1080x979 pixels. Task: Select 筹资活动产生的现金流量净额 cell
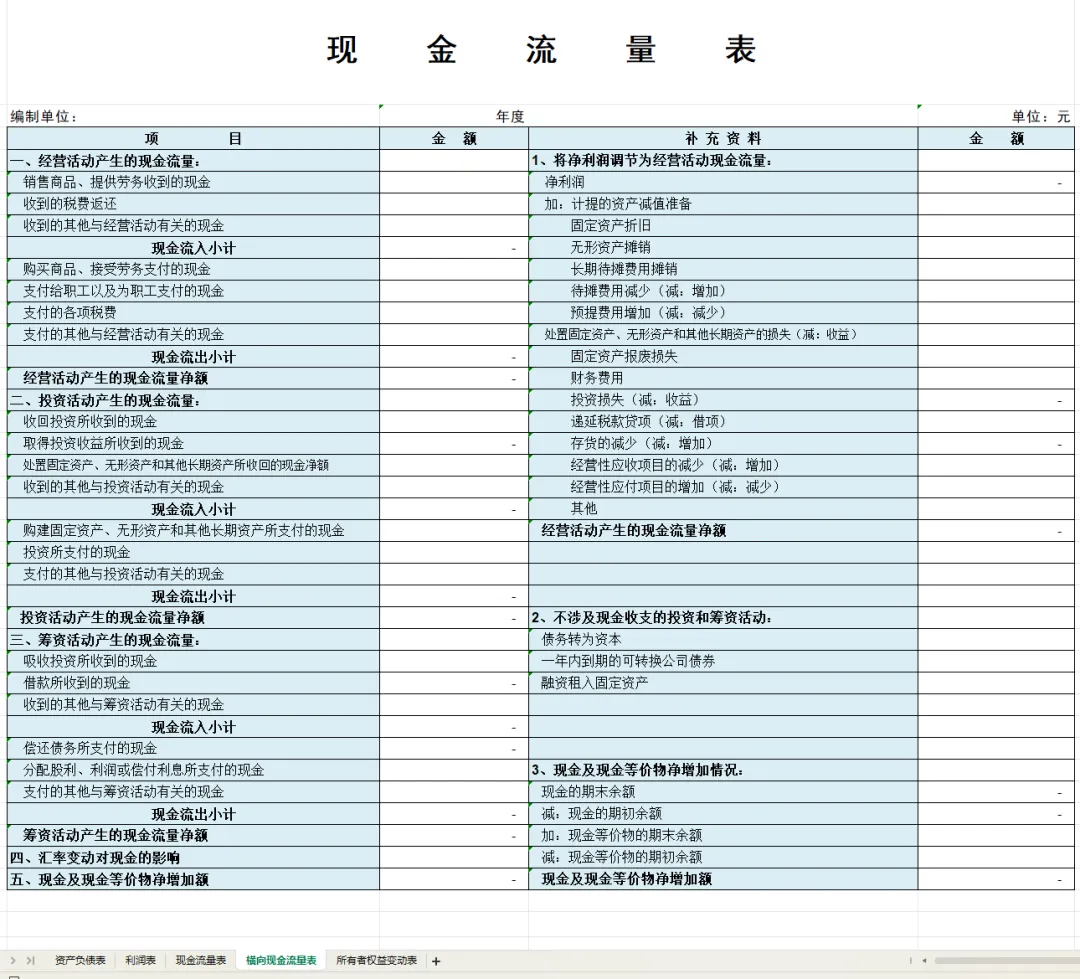(193, 836)
